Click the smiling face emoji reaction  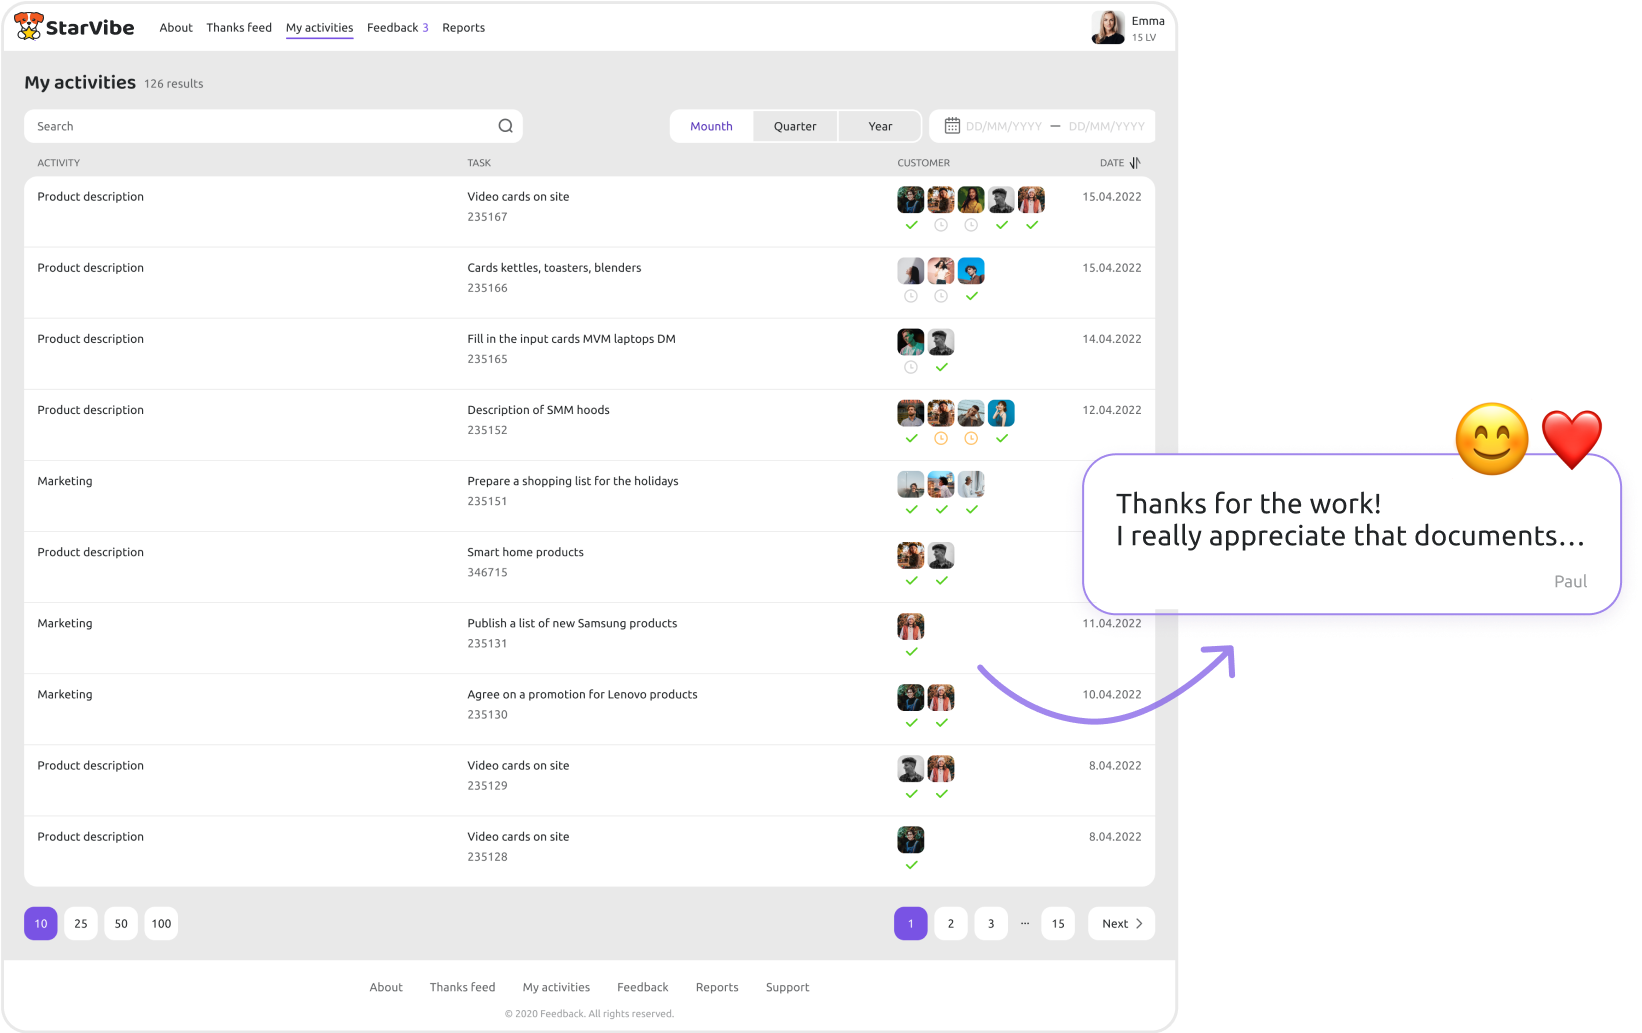[x=1491, y=439]
